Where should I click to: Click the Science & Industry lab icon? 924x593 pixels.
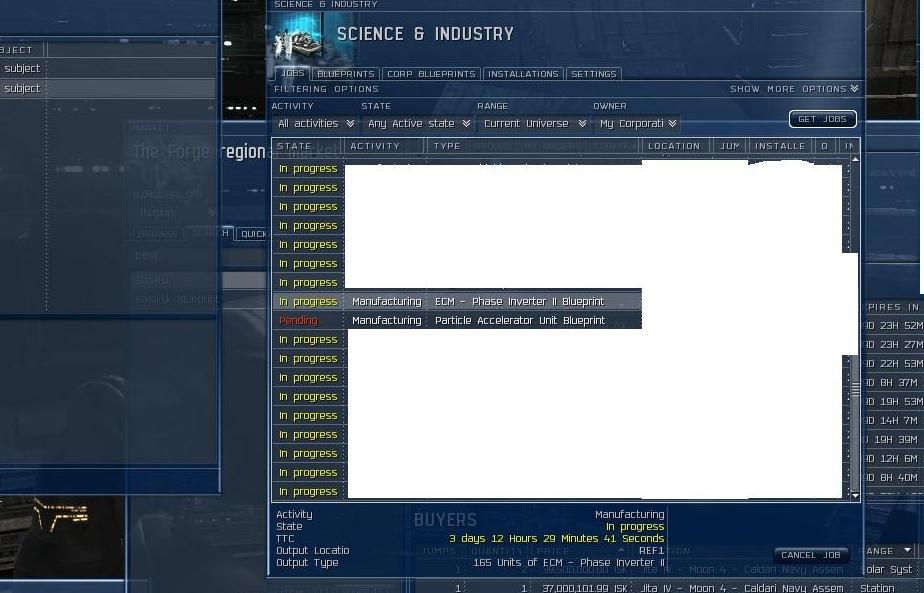299,38
